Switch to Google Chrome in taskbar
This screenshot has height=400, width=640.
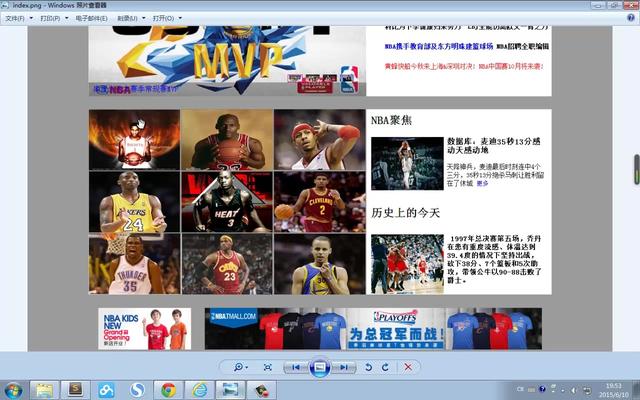click(168, 390)
